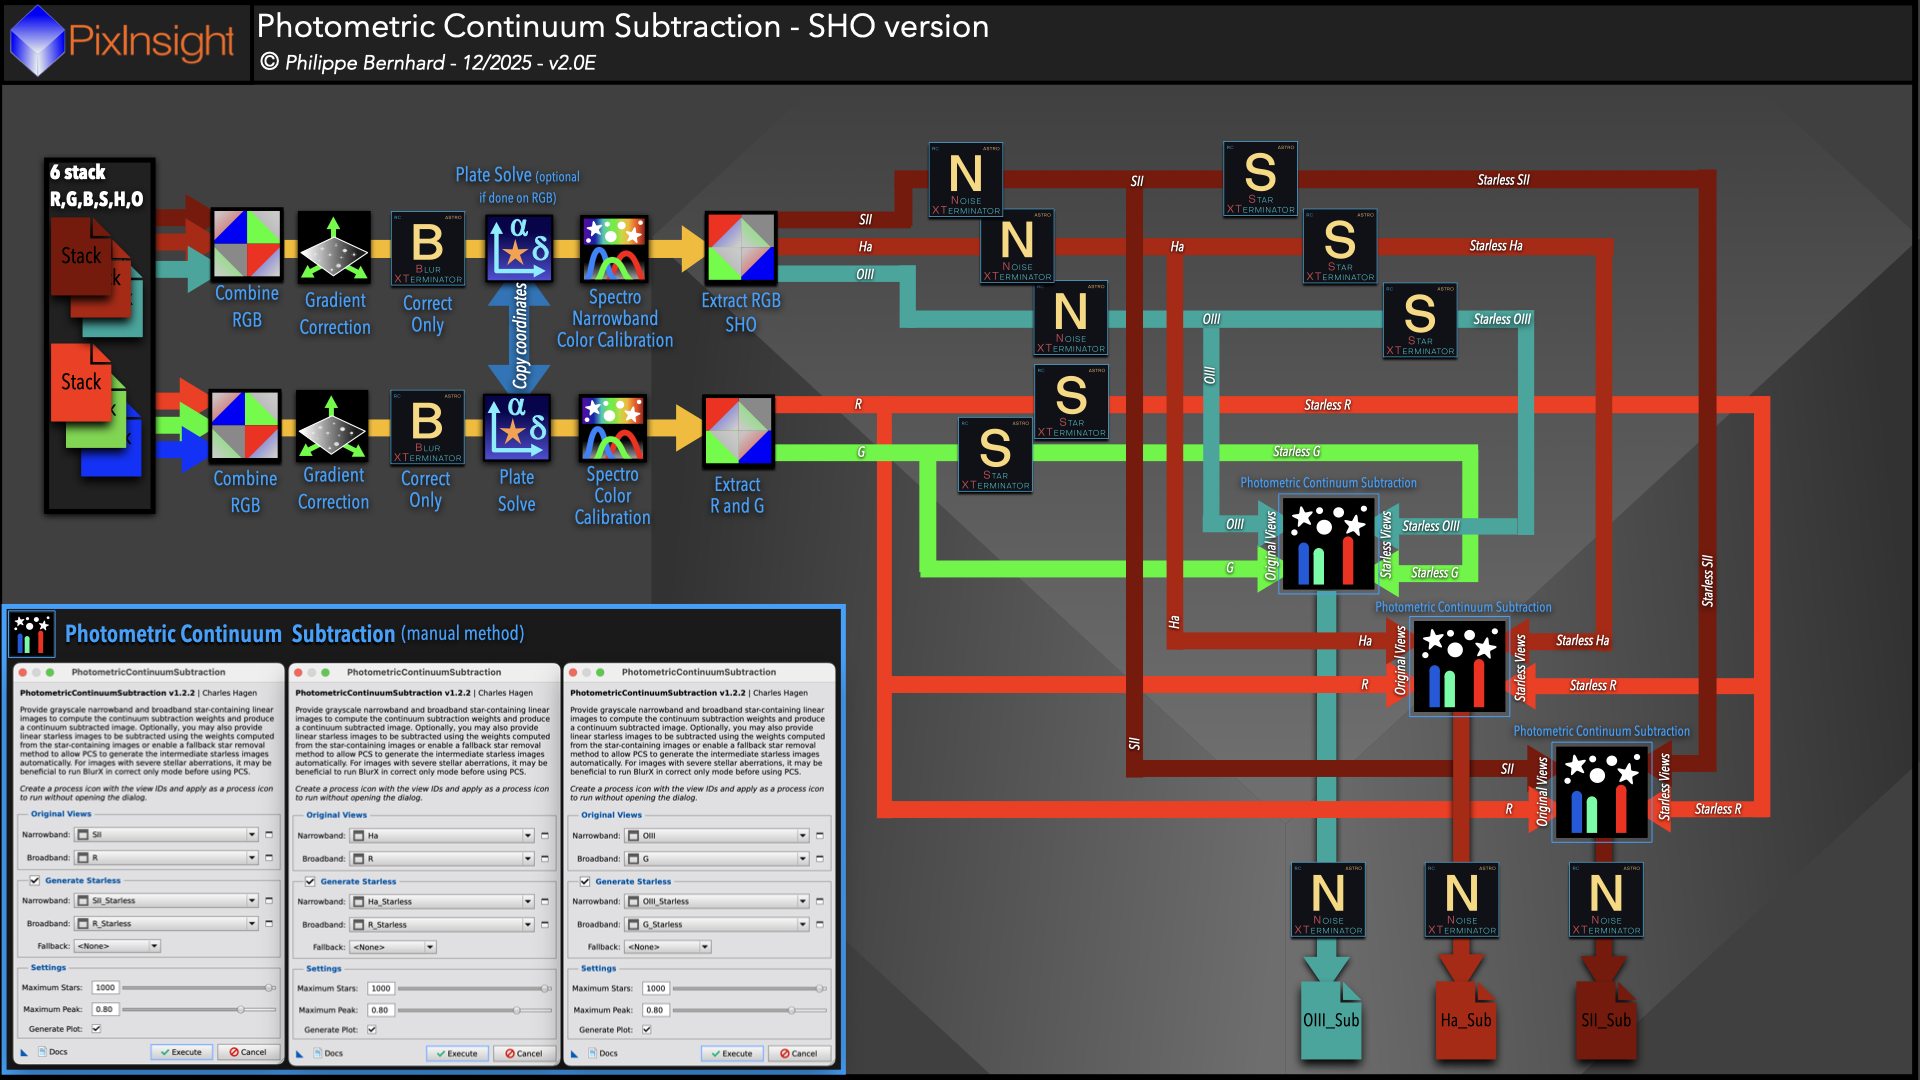Click Maximum Stars field in OIII dialog
Image resolution: width=1920 pixels, height=1080 pixels.
click(656, 988)
